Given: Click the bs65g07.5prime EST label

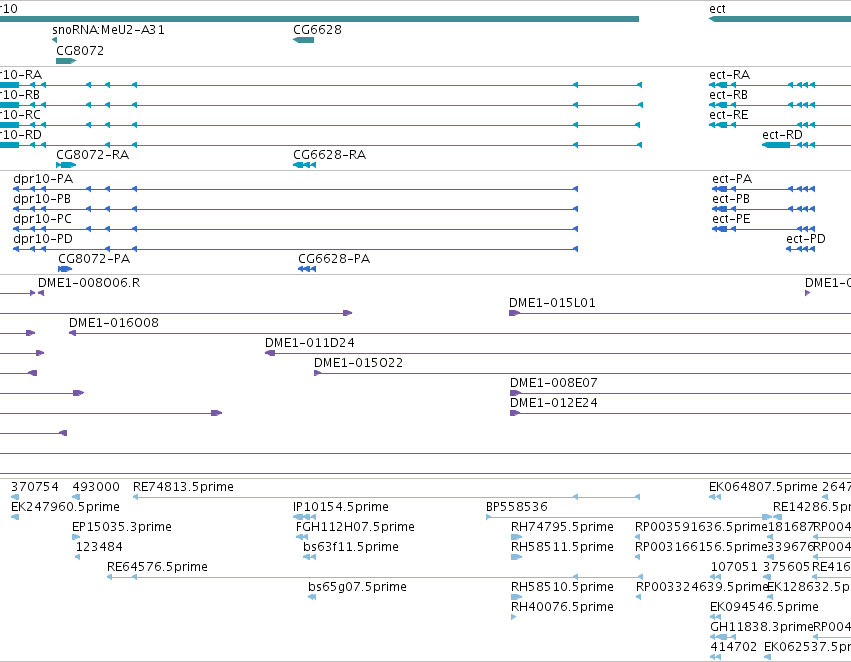Looking at the screenshot, I should pos(357,587).
